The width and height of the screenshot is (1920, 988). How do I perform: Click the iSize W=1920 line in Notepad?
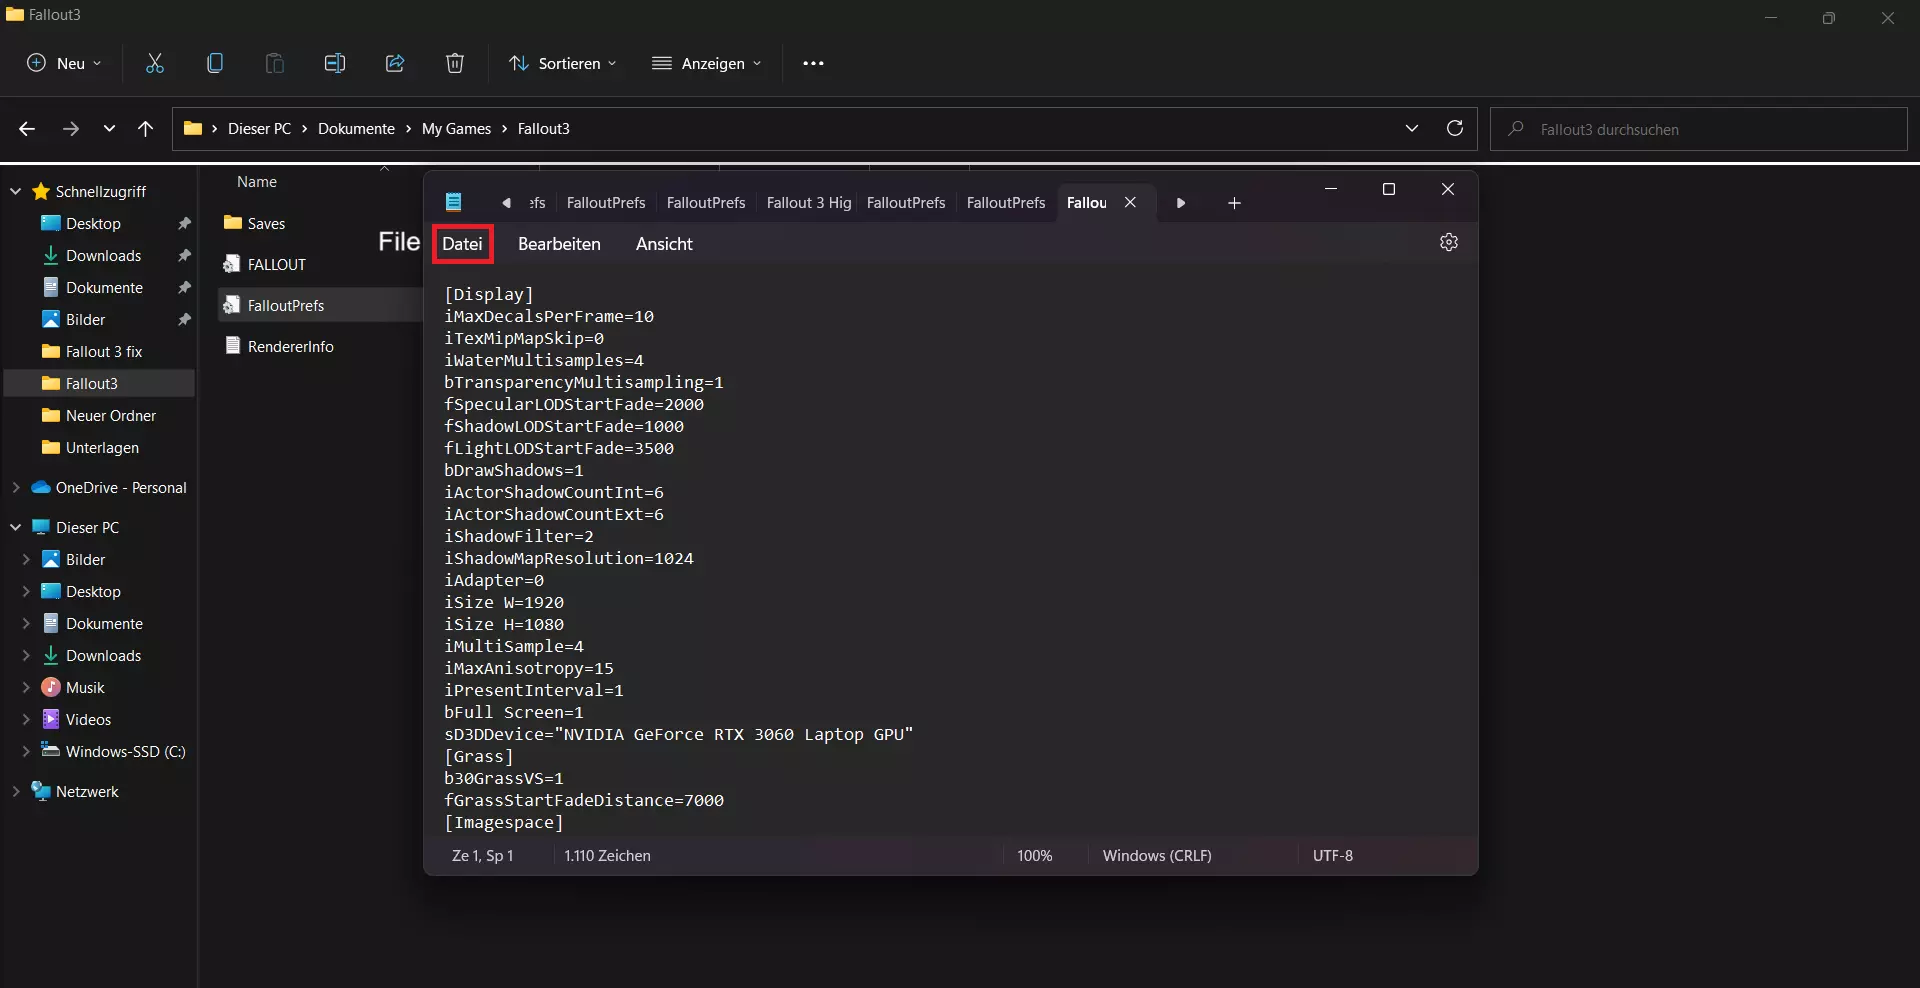click(504, 602)
